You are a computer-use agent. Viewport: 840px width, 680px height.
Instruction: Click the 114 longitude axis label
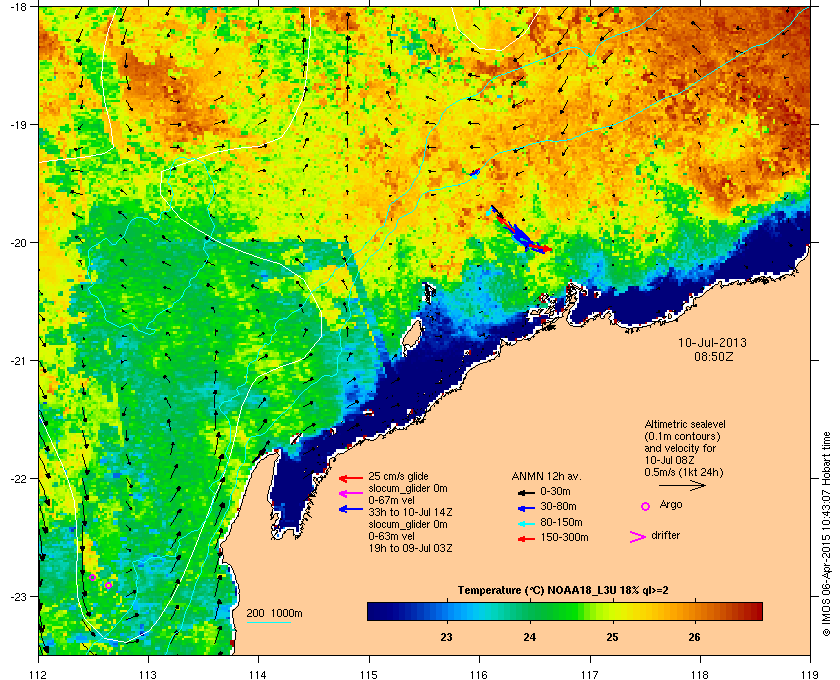click(259, 674)
